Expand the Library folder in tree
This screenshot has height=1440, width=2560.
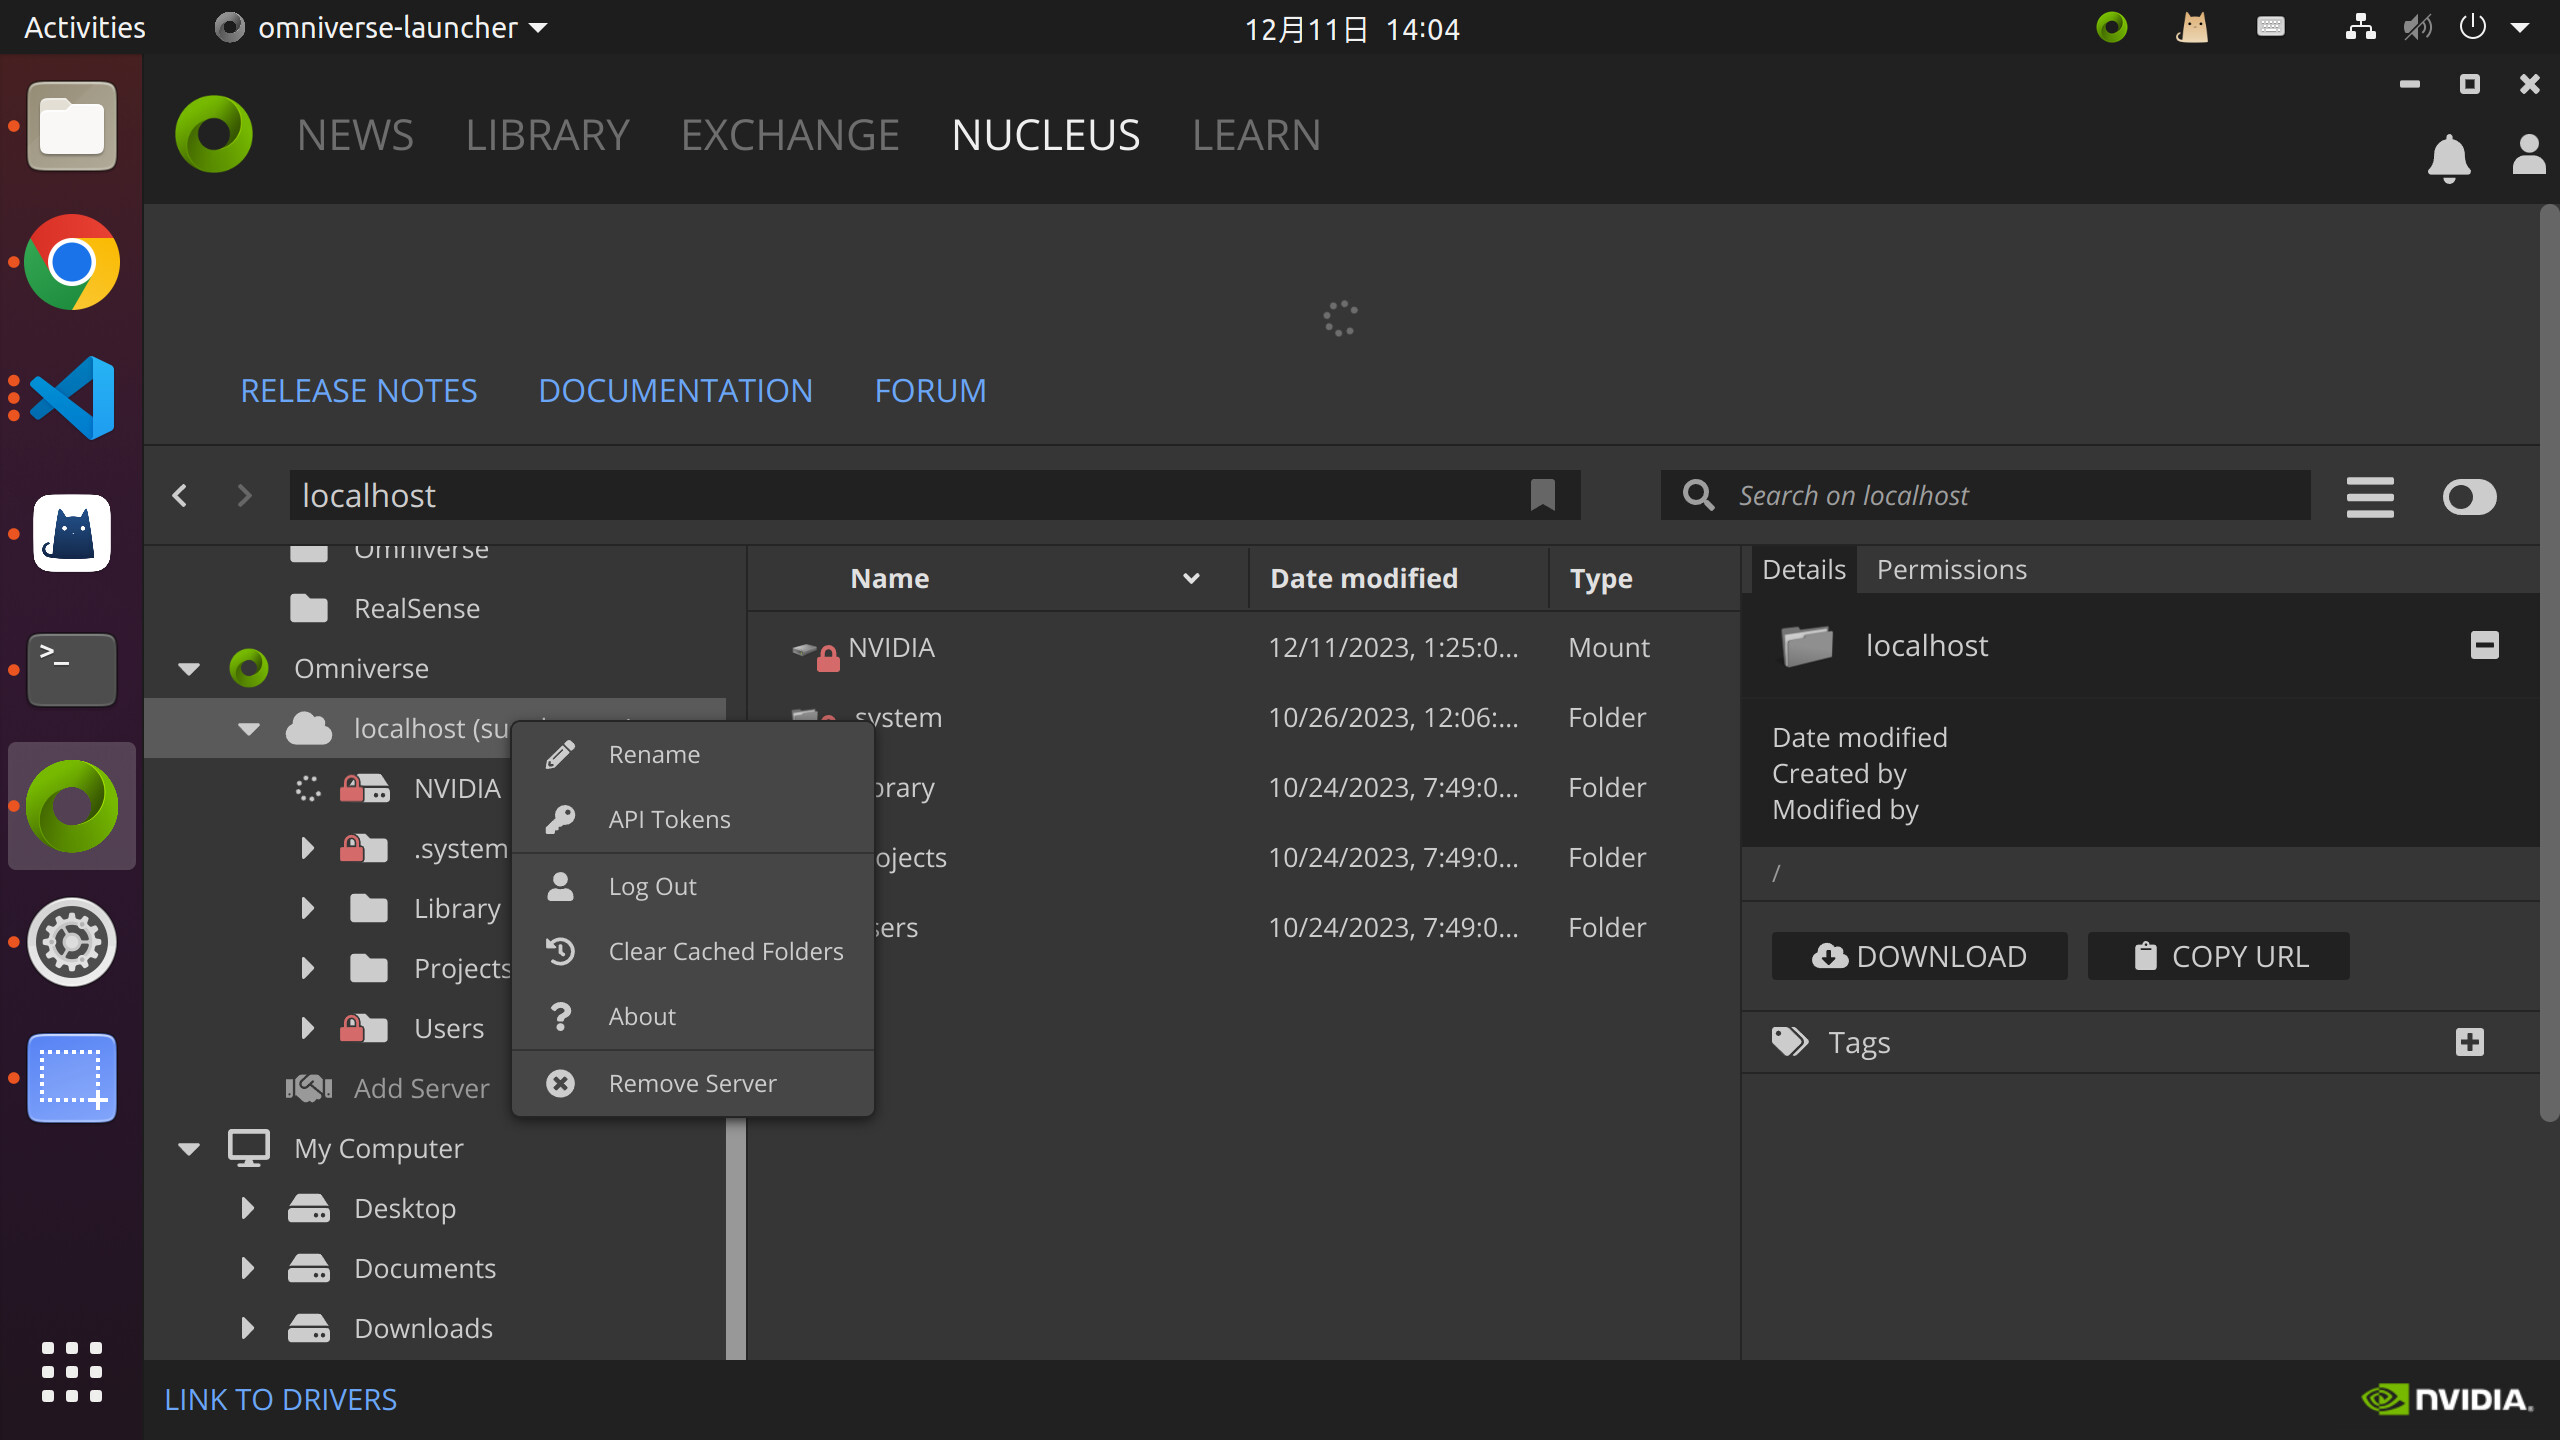[x=307, y=908]
